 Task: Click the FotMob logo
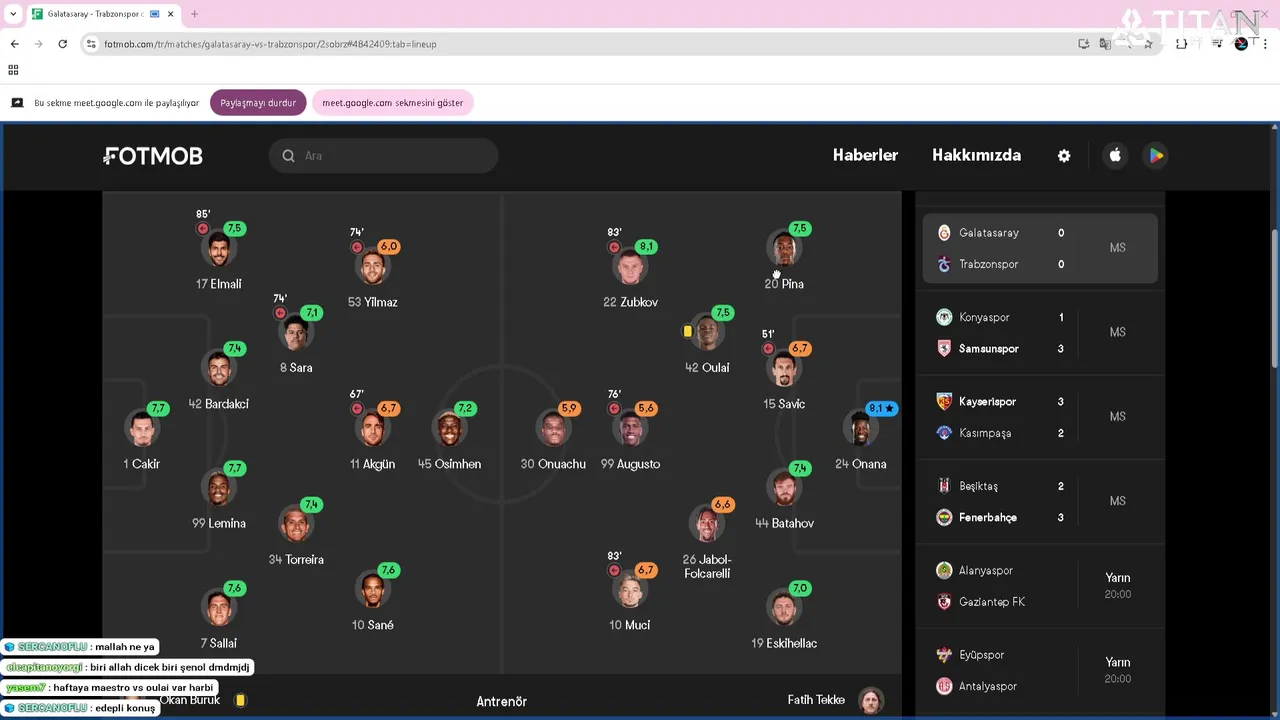[x=153, y=156]
